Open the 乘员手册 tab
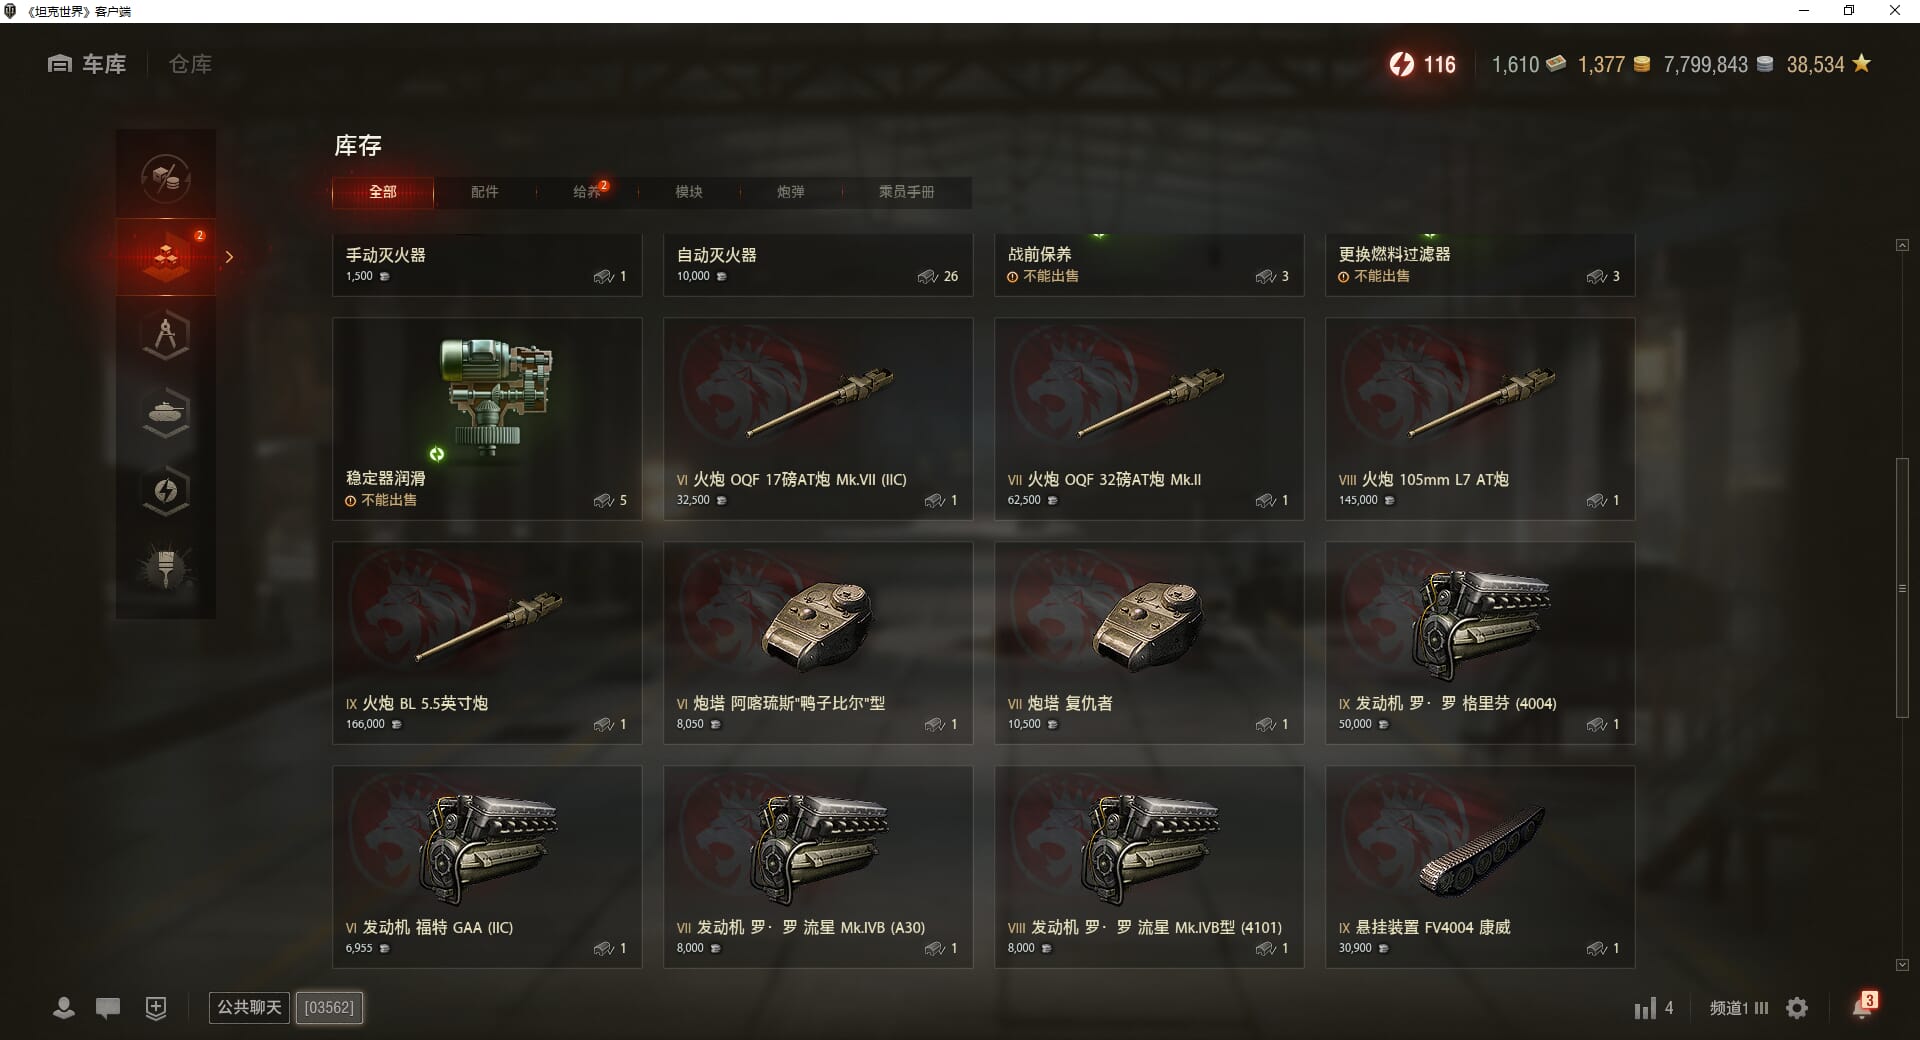Image resolution: width=1920 pixels, height=1040 pixels. (907, 192)
